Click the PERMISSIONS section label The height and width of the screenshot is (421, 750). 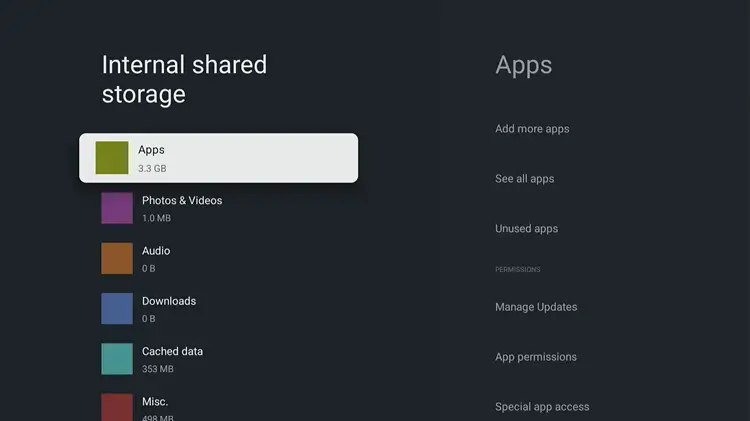[x=518, y=270]
